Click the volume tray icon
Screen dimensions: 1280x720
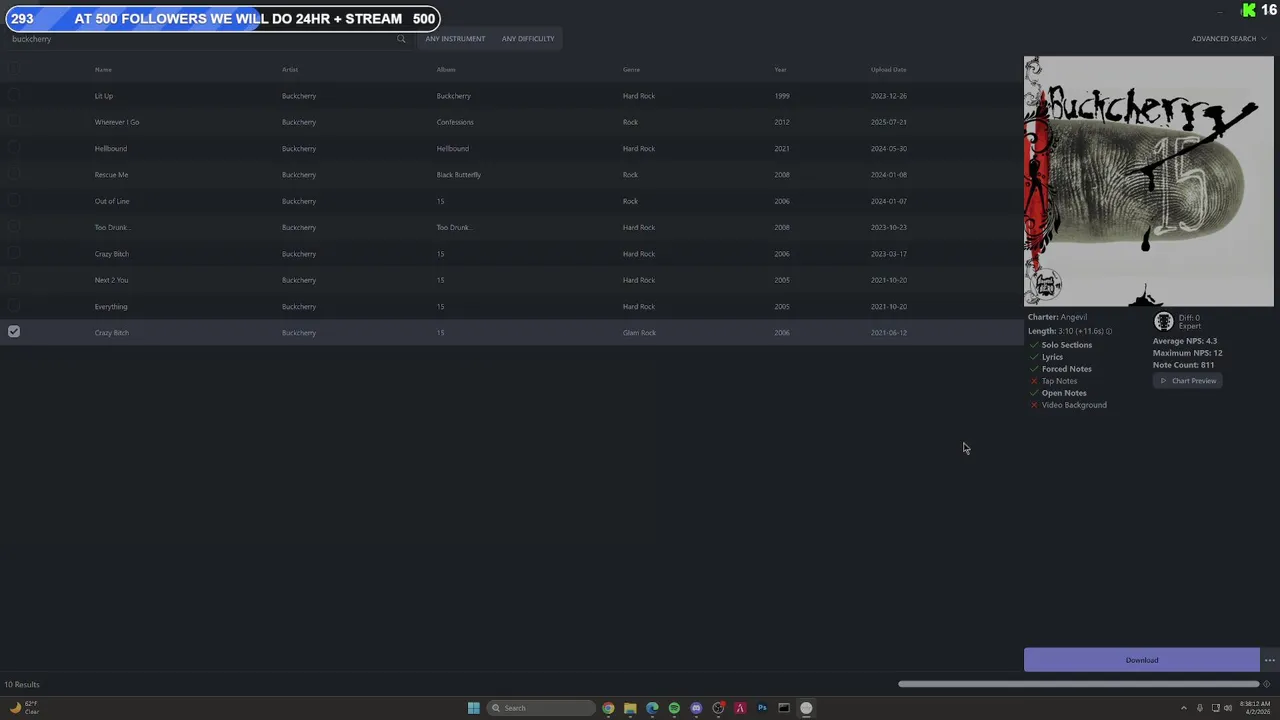(x=1228, y=708)
